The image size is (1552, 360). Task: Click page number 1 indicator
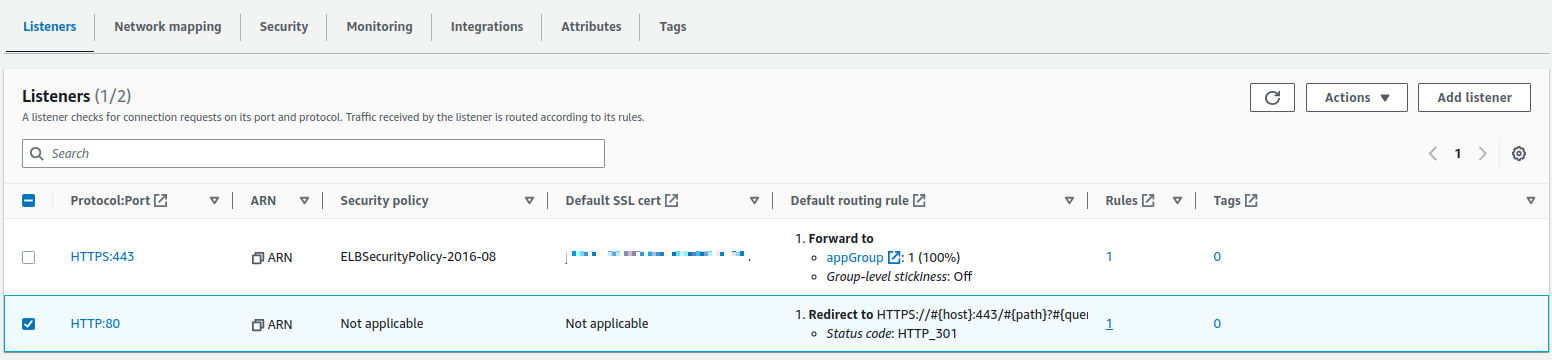pyautogui.click(x=1458, y=154)
